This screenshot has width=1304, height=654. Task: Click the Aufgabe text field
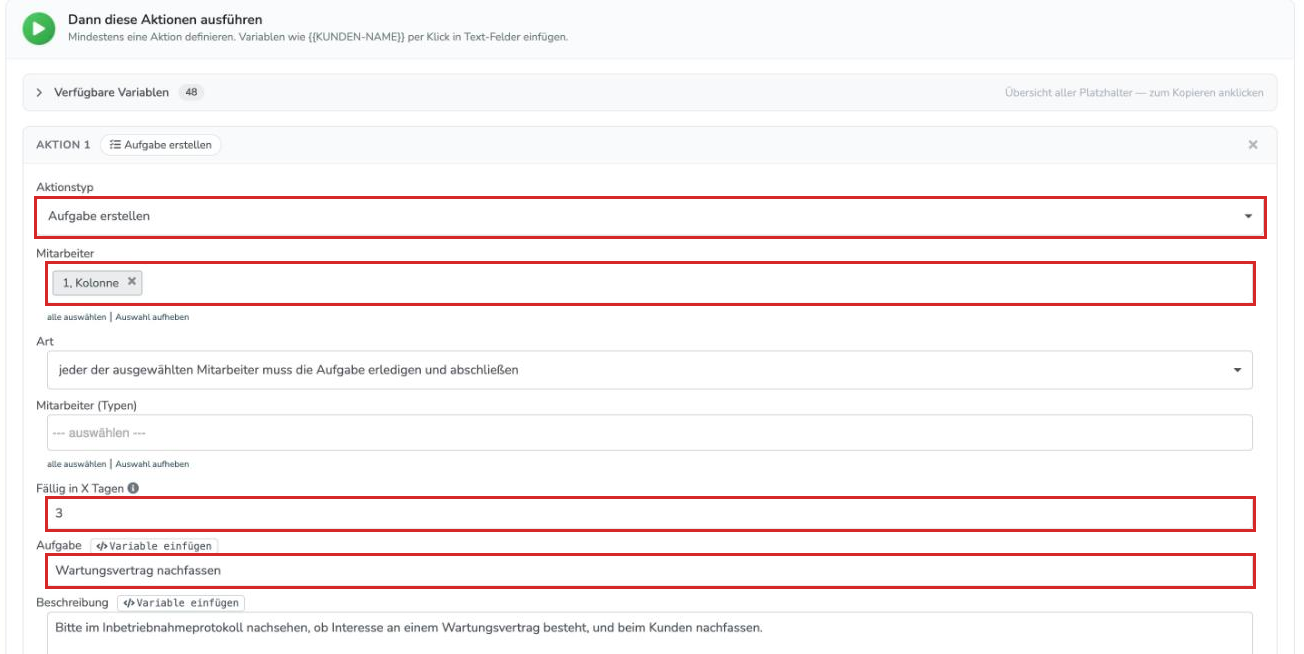650,570
